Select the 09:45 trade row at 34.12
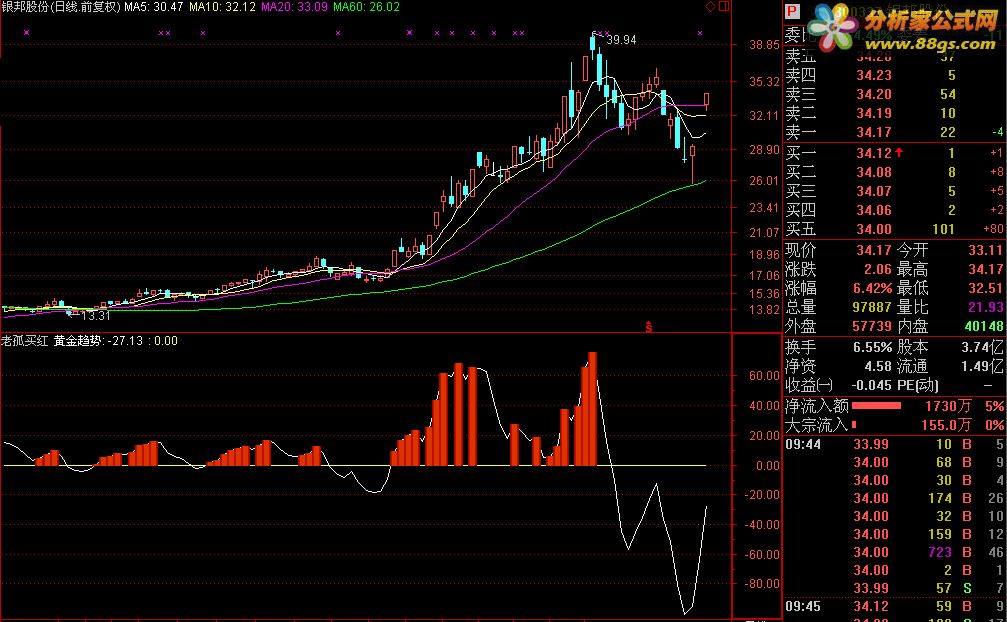 pyautogui.click(x=895, y=606)
